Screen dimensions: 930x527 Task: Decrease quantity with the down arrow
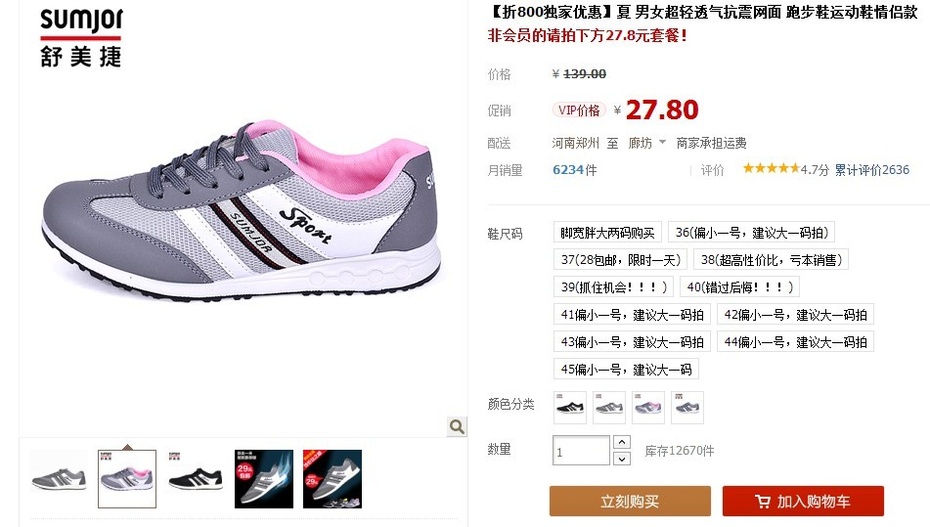621,459
